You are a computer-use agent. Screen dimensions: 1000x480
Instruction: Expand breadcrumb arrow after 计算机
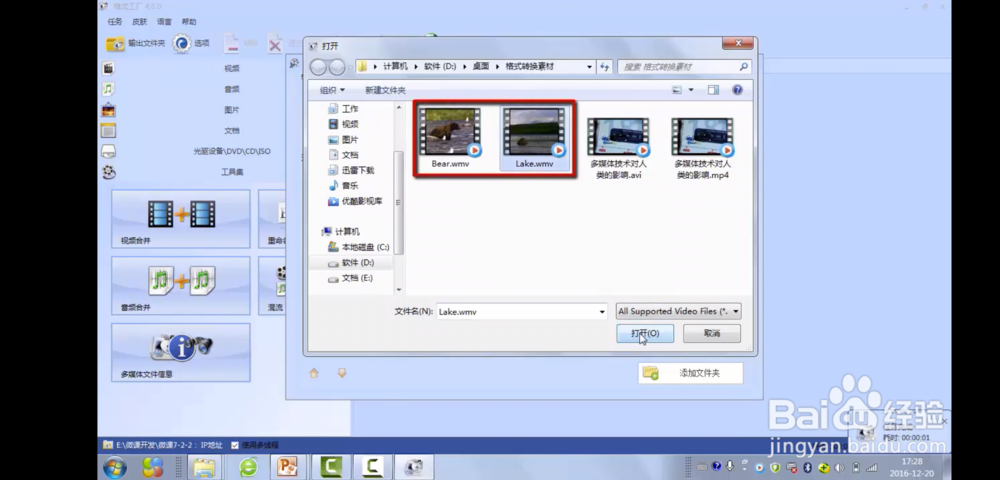(x=415, y=67)
